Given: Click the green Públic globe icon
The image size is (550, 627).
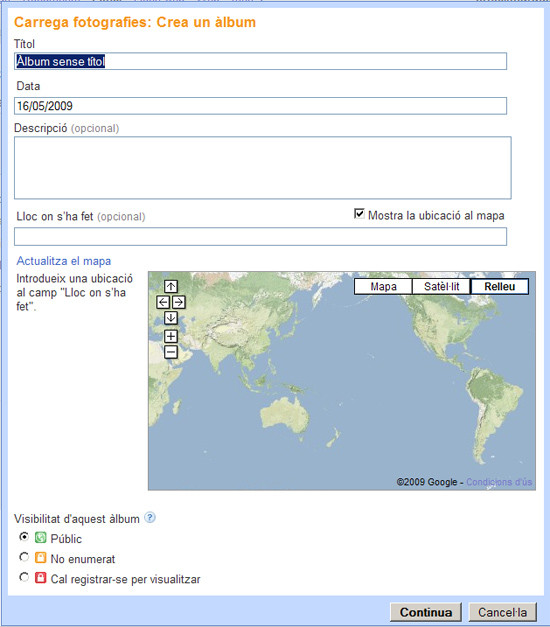Looking at the screenshot, I should coord(40,537).
